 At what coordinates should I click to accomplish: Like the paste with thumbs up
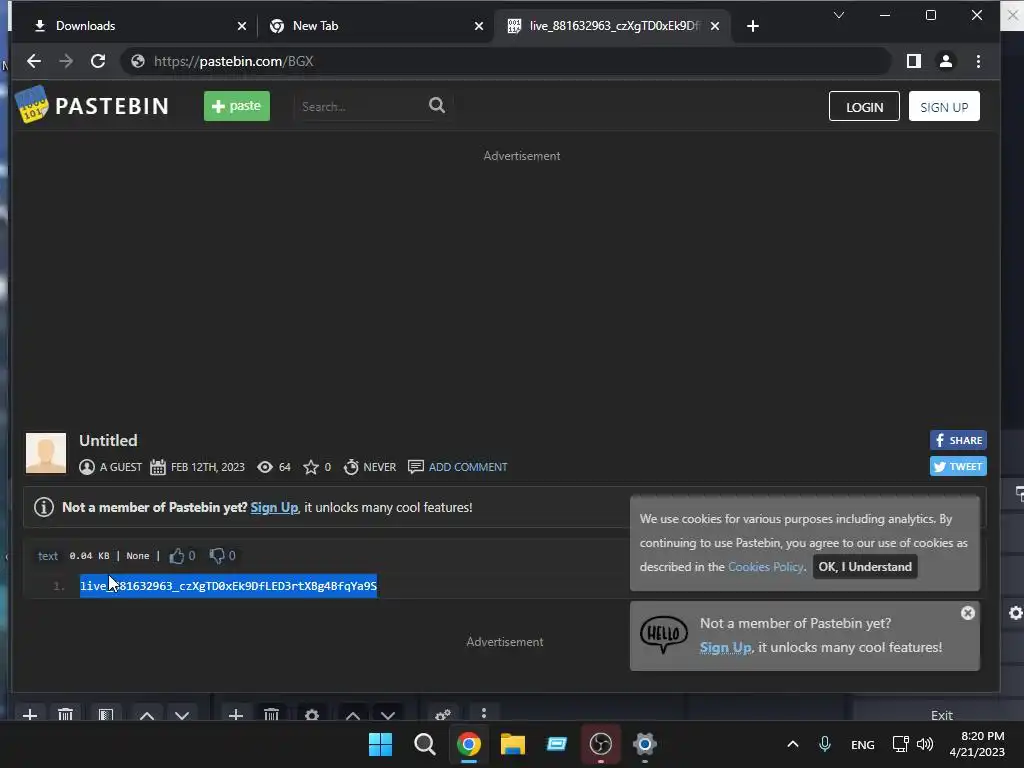(177, 556)
